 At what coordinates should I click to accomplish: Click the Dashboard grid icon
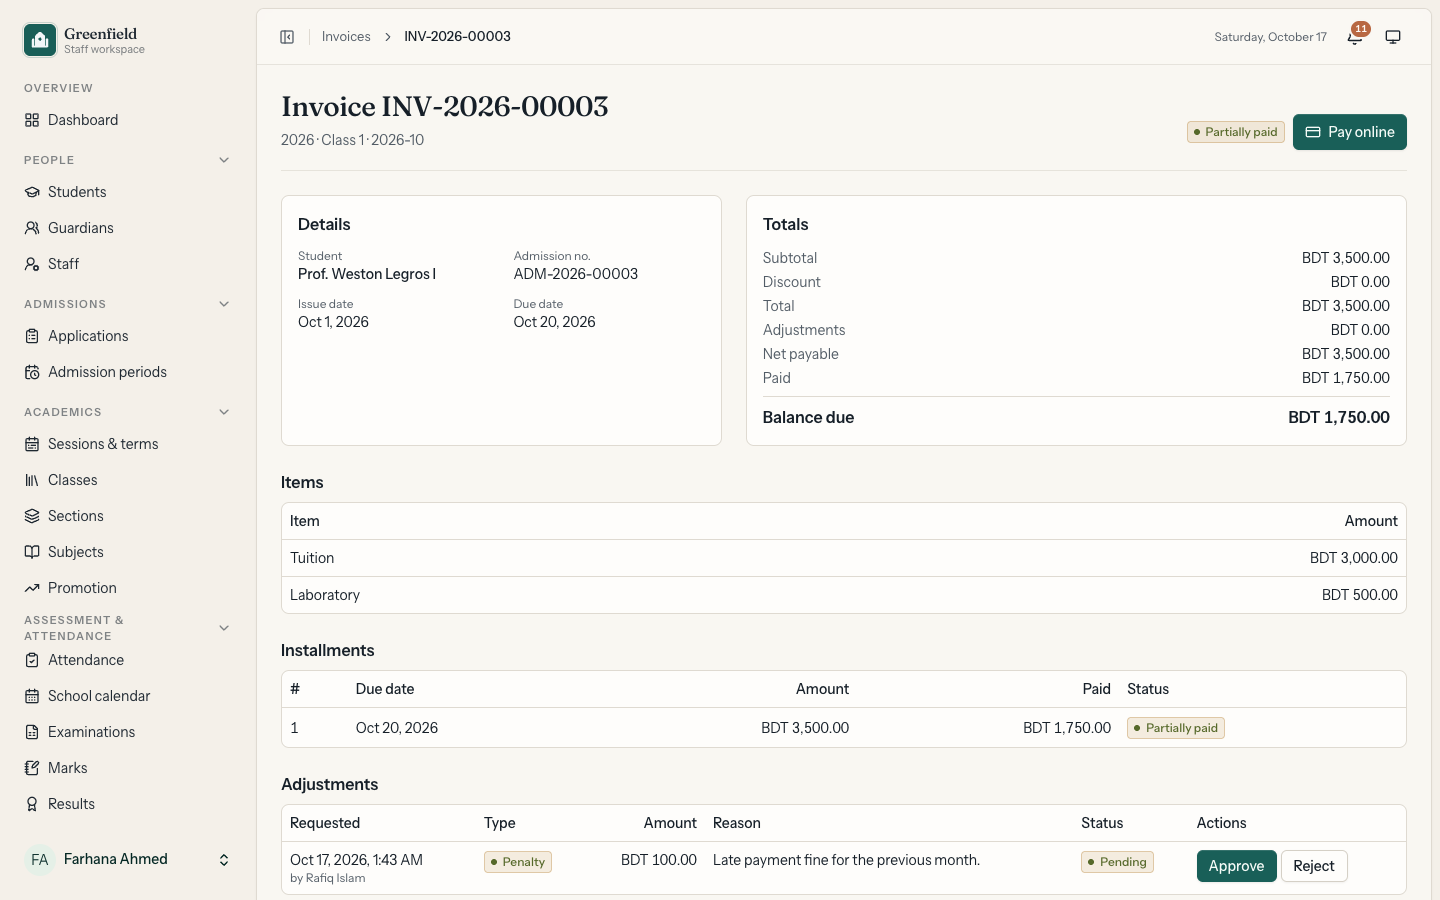(x=32, y=120)
